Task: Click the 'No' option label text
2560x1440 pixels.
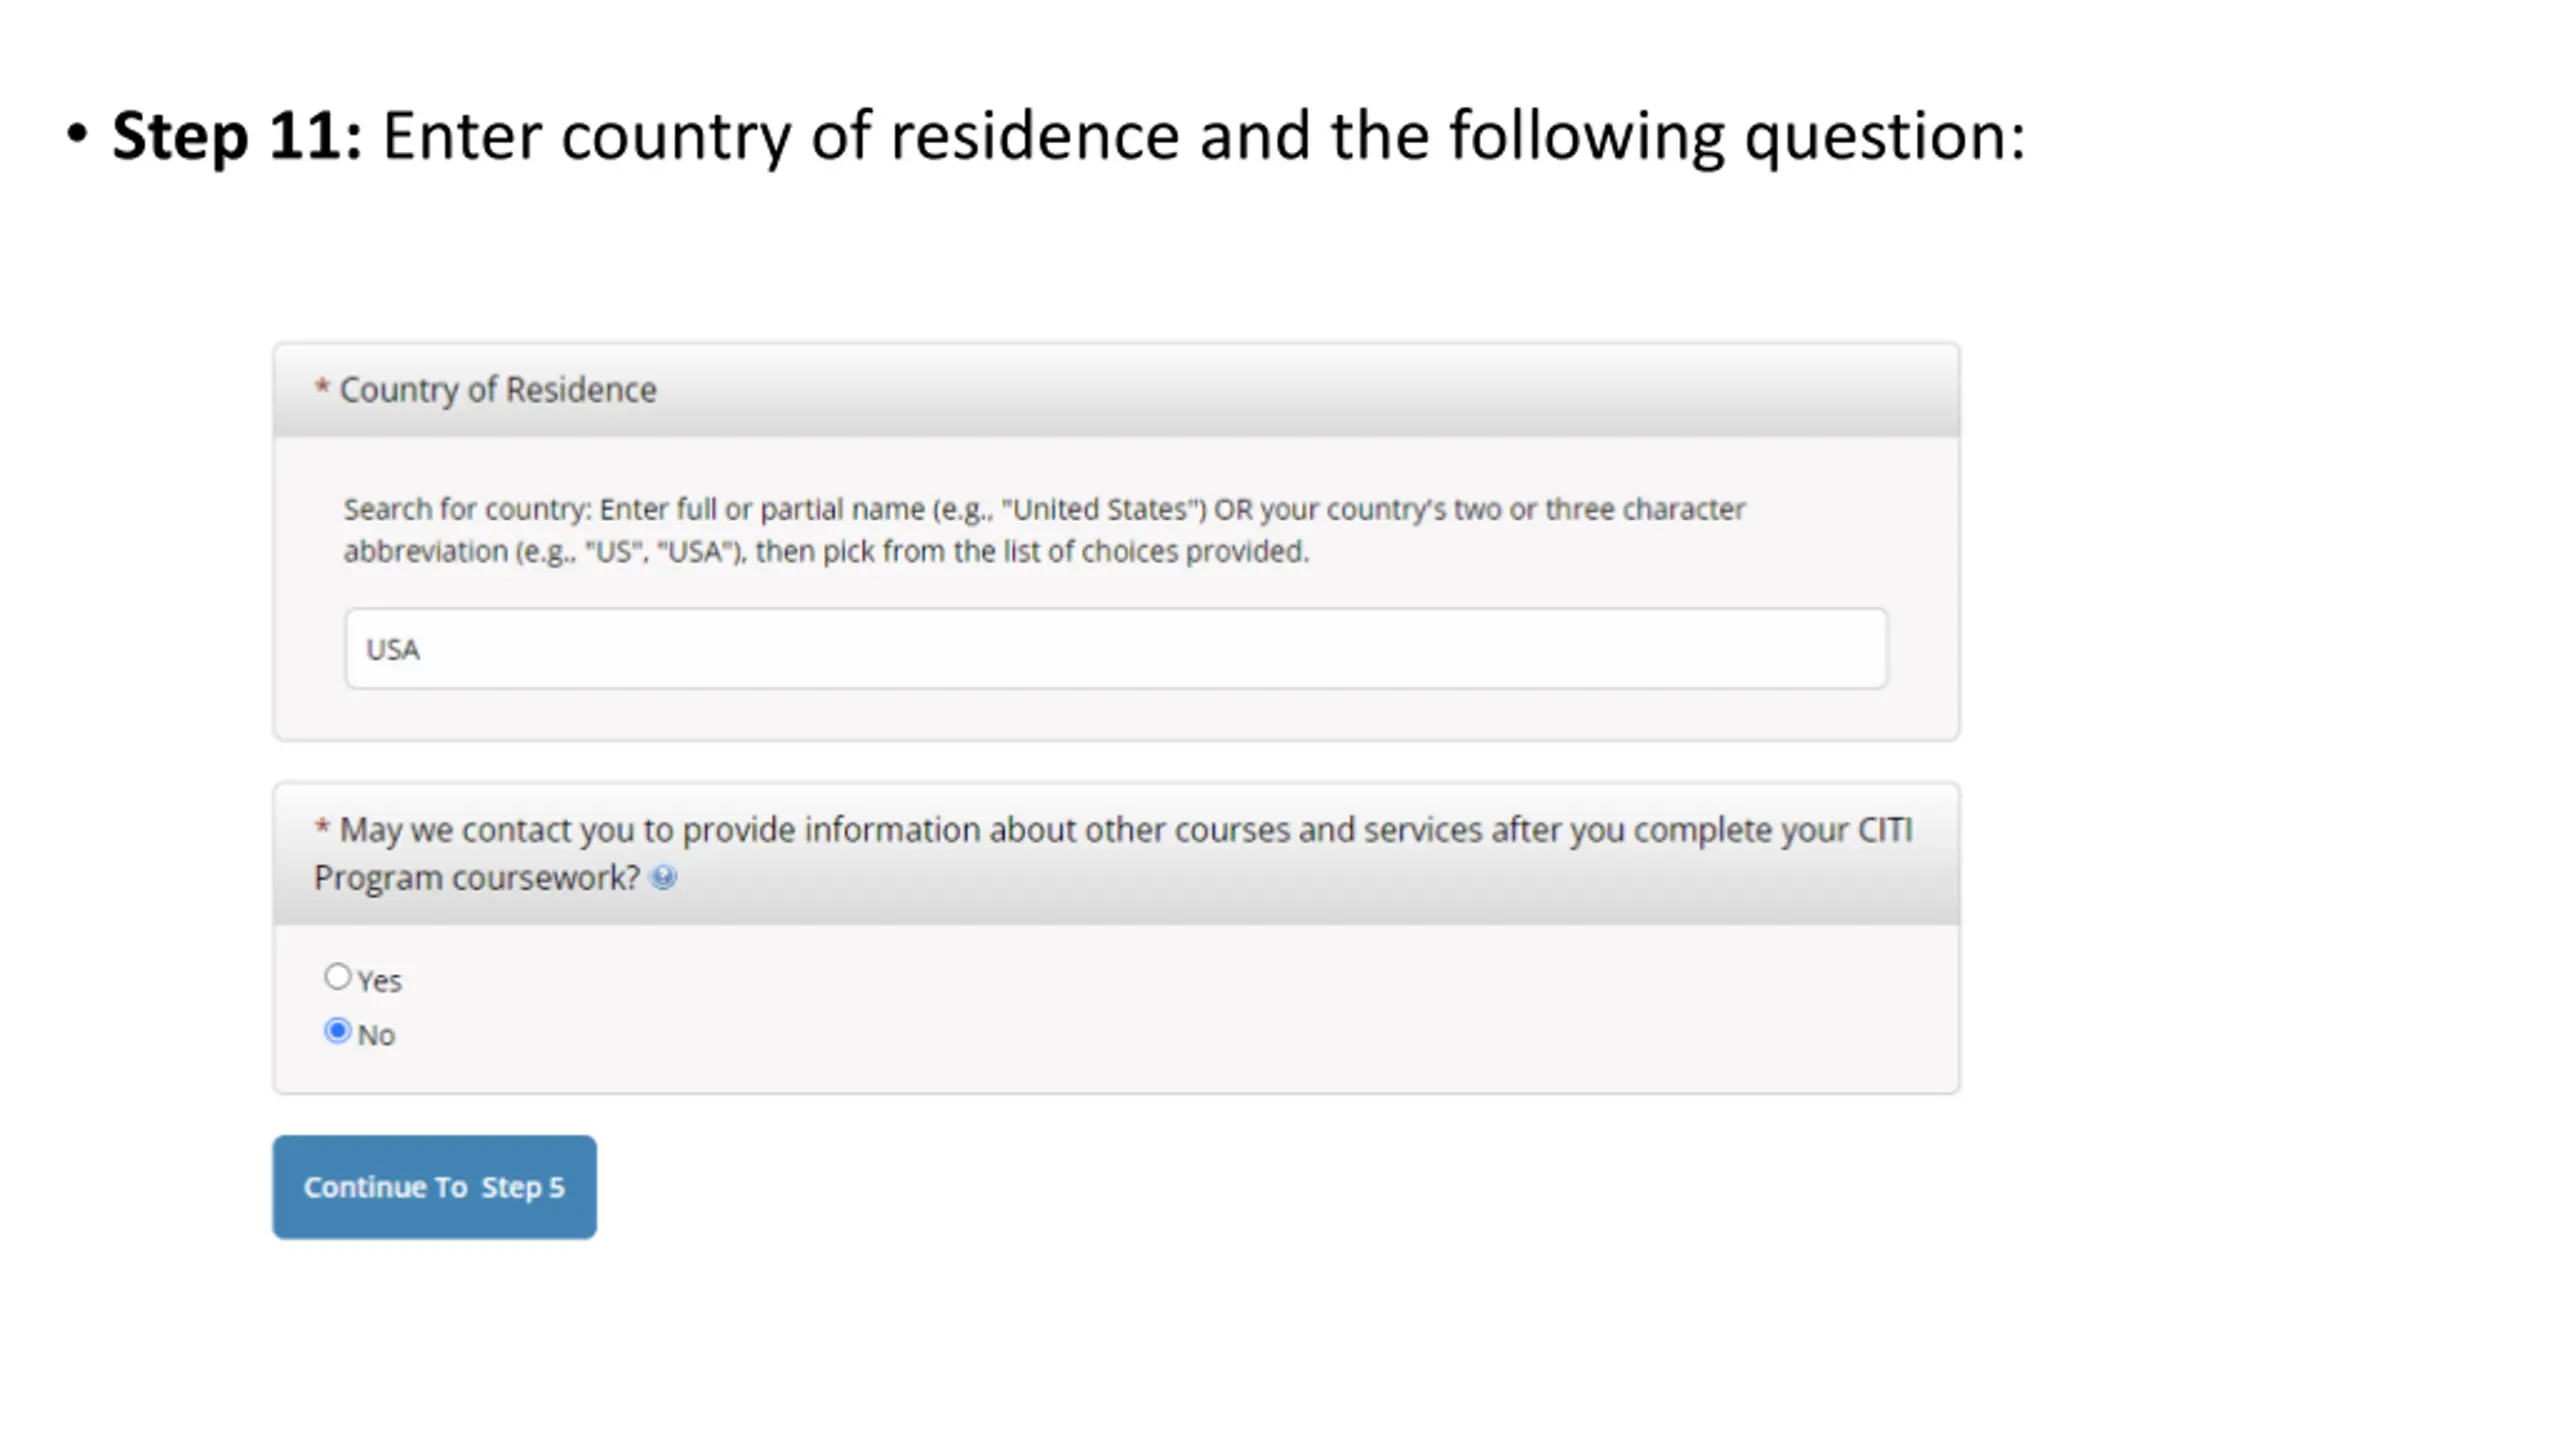Action: (x=376, y=1035)
